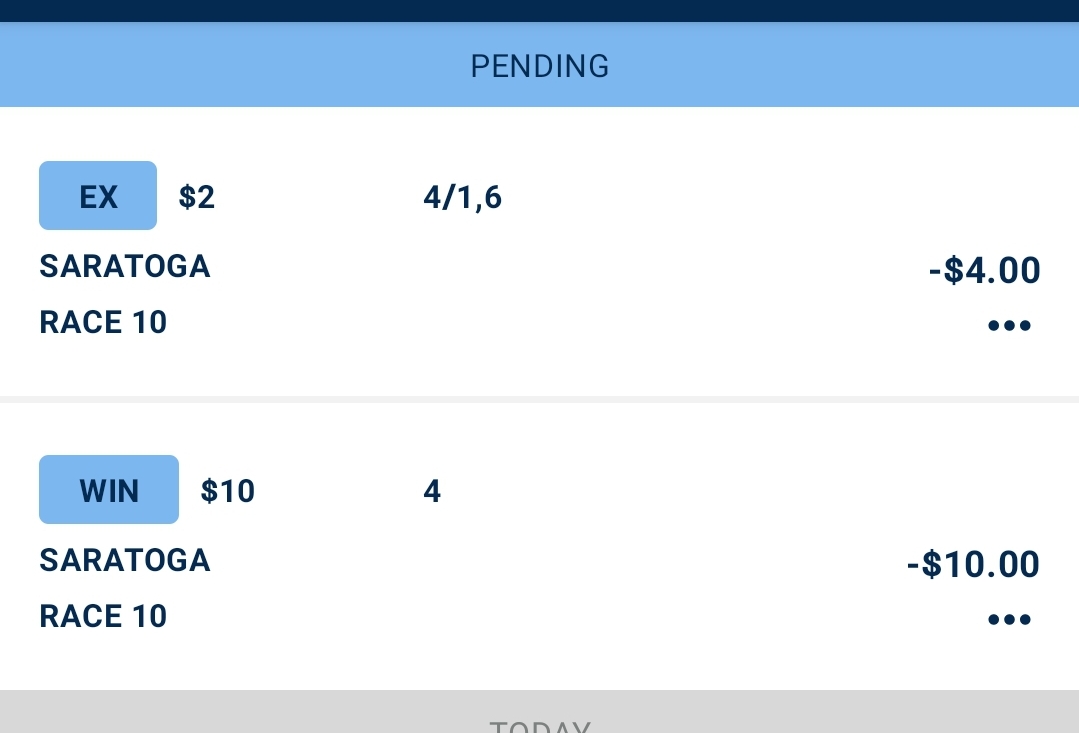The image size is (1079, 733).
Task: Click the 4/1,6 exacta selection
Action: (462, 198)
